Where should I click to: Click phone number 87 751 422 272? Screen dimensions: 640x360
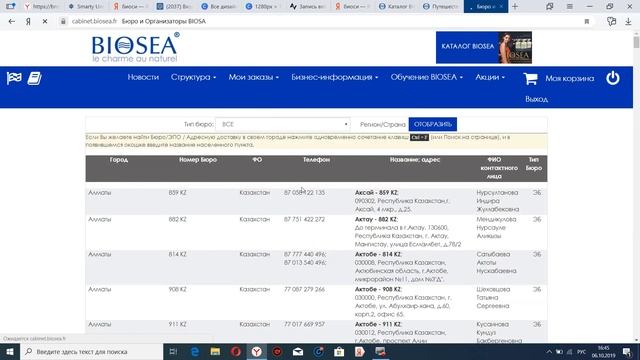pyautogui.click(x=304, y=220)
